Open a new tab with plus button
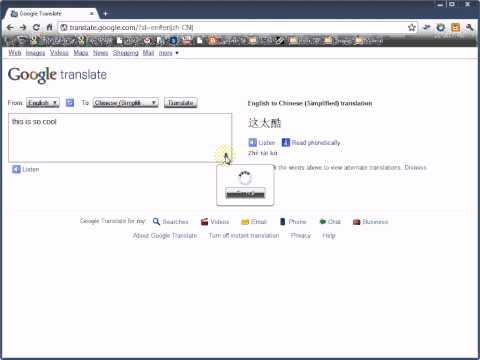480x360 pixels. (105, 14)
